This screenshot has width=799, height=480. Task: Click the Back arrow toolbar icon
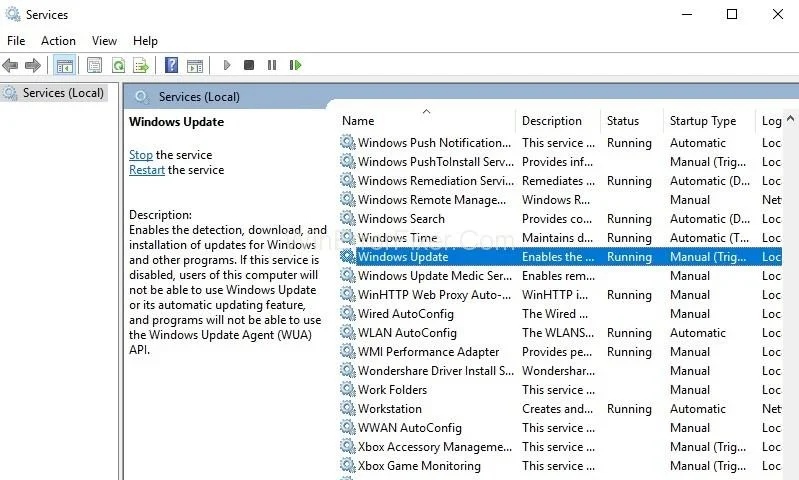10,65
